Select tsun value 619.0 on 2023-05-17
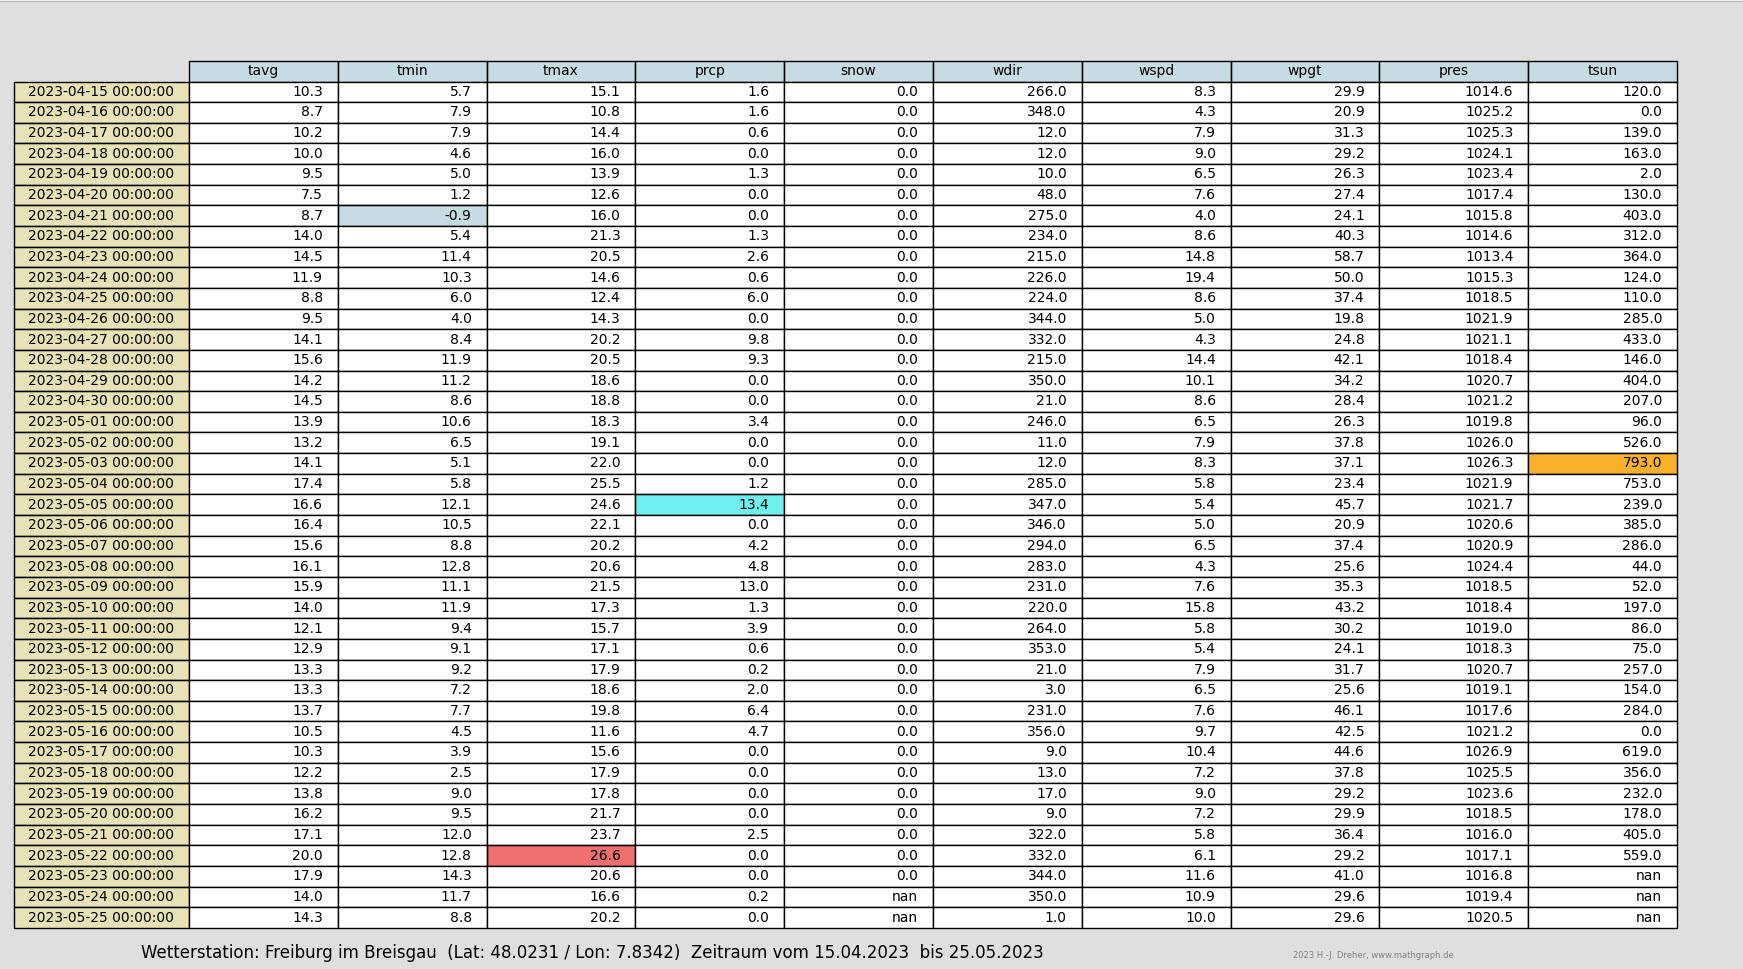This screenshot has height=969, width=1743. point(1602,752)
